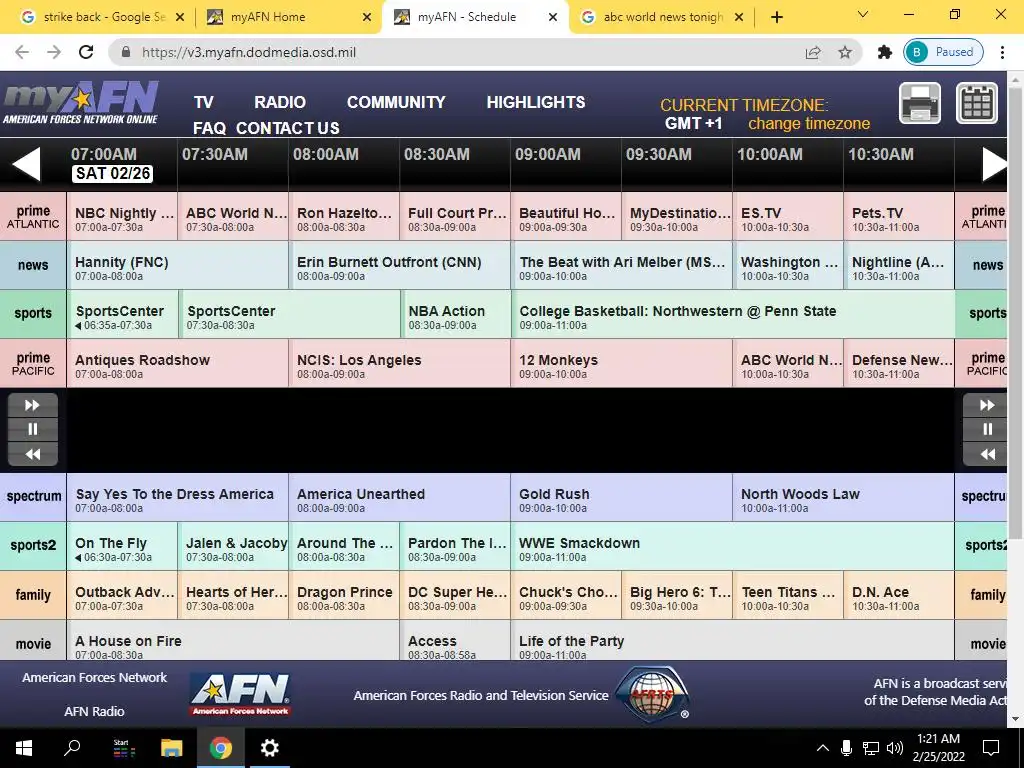Open Windows taskbar search
This screenshot has width=1024, height=768.
pyautogui.click(x=72, y=748)
